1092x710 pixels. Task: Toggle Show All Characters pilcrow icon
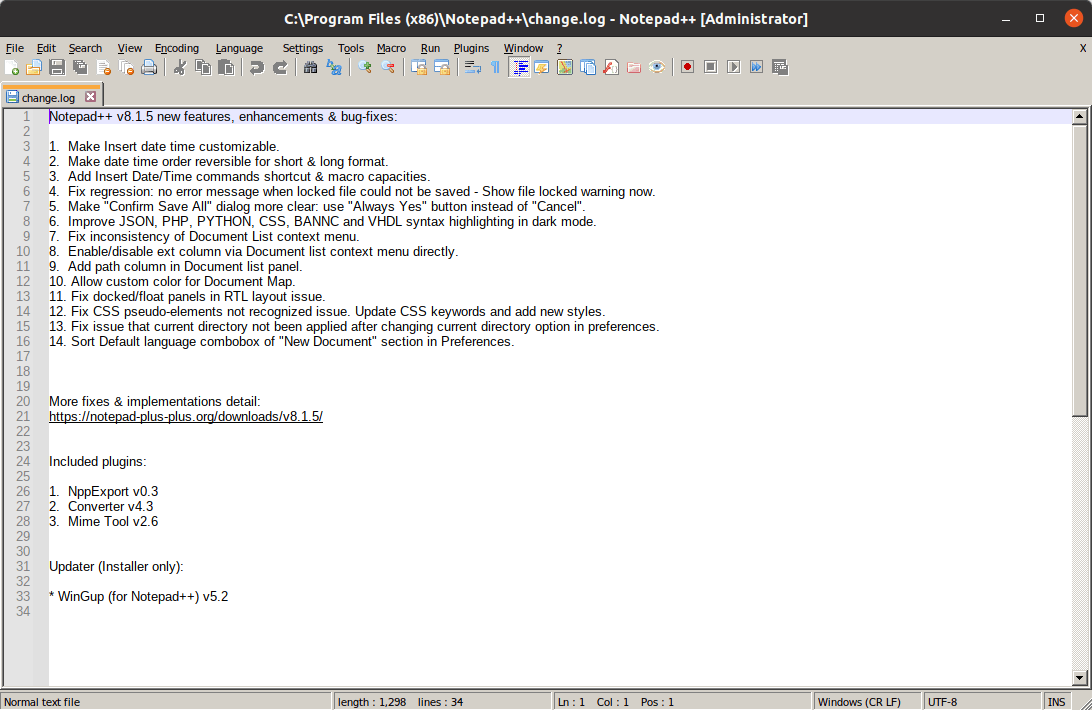(x=495, y=68)
